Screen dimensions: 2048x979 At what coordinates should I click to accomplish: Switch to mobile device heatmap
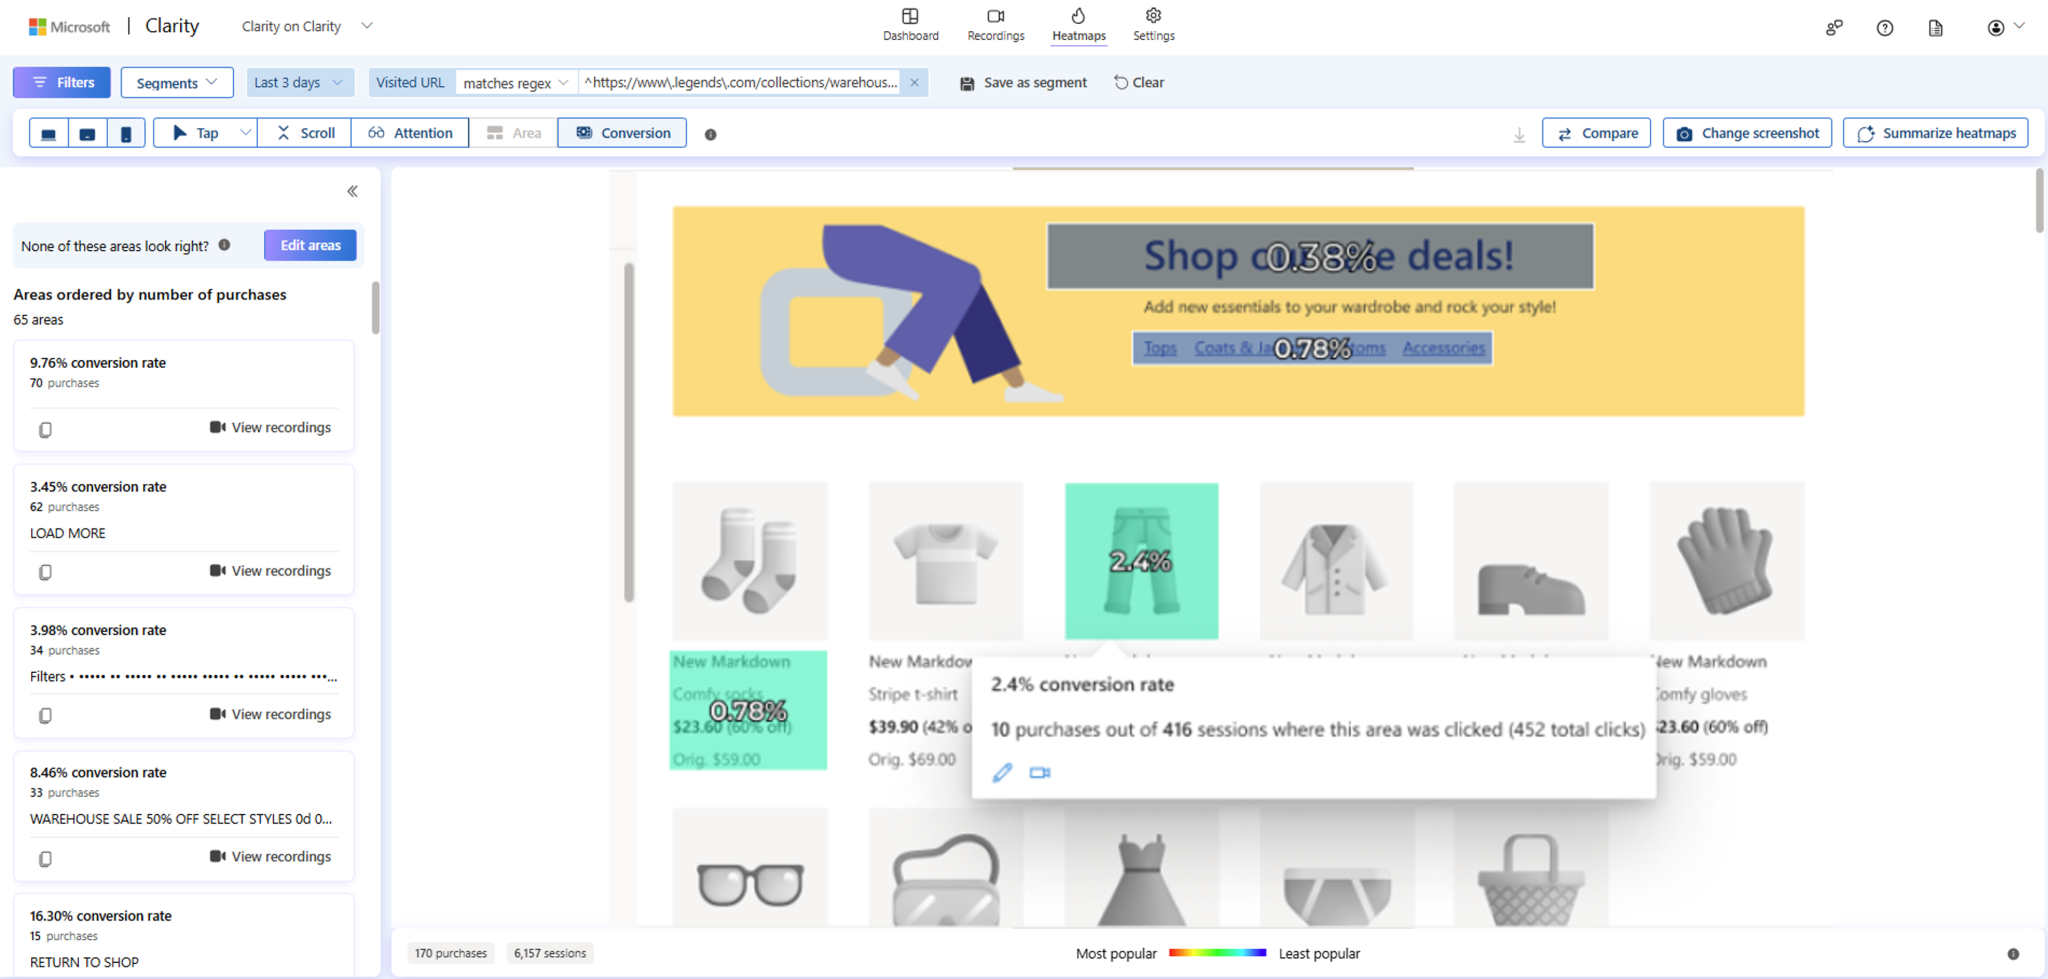click(126, 132)
